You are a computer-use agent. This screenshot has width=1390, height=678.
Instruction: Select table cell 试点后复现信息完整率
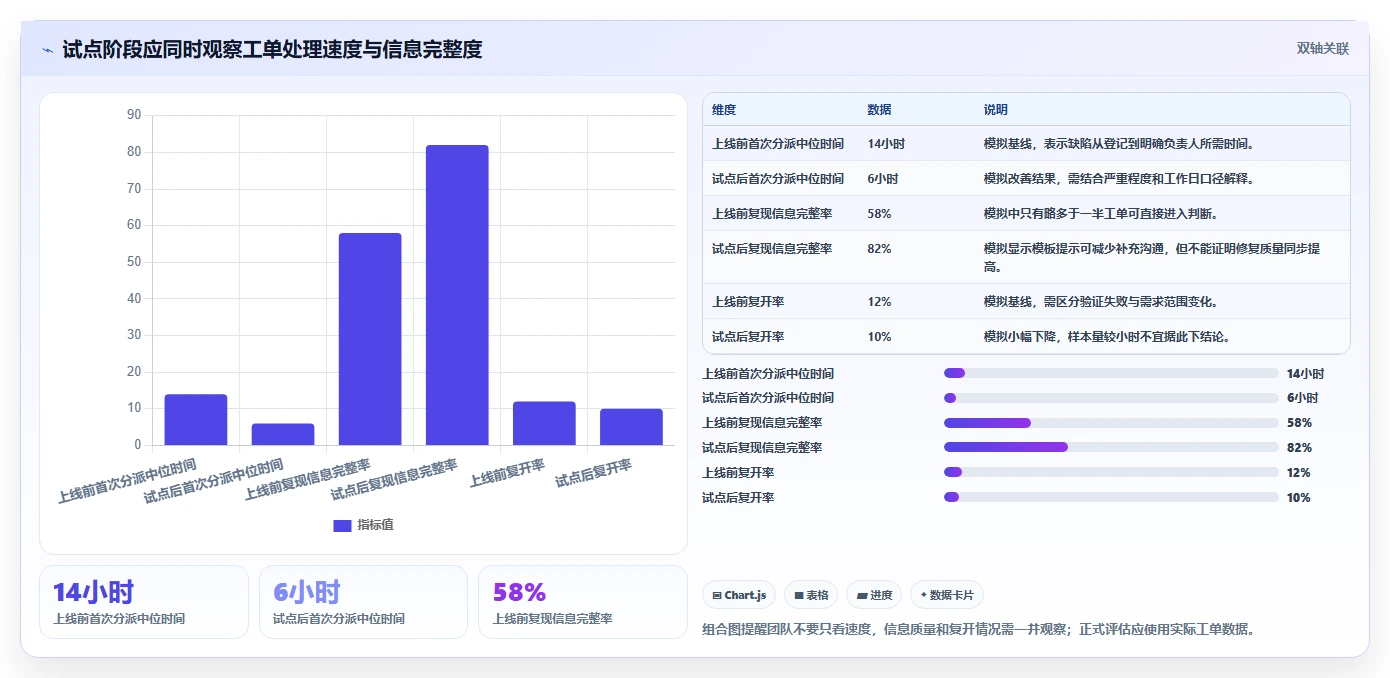tap(772, 248)
